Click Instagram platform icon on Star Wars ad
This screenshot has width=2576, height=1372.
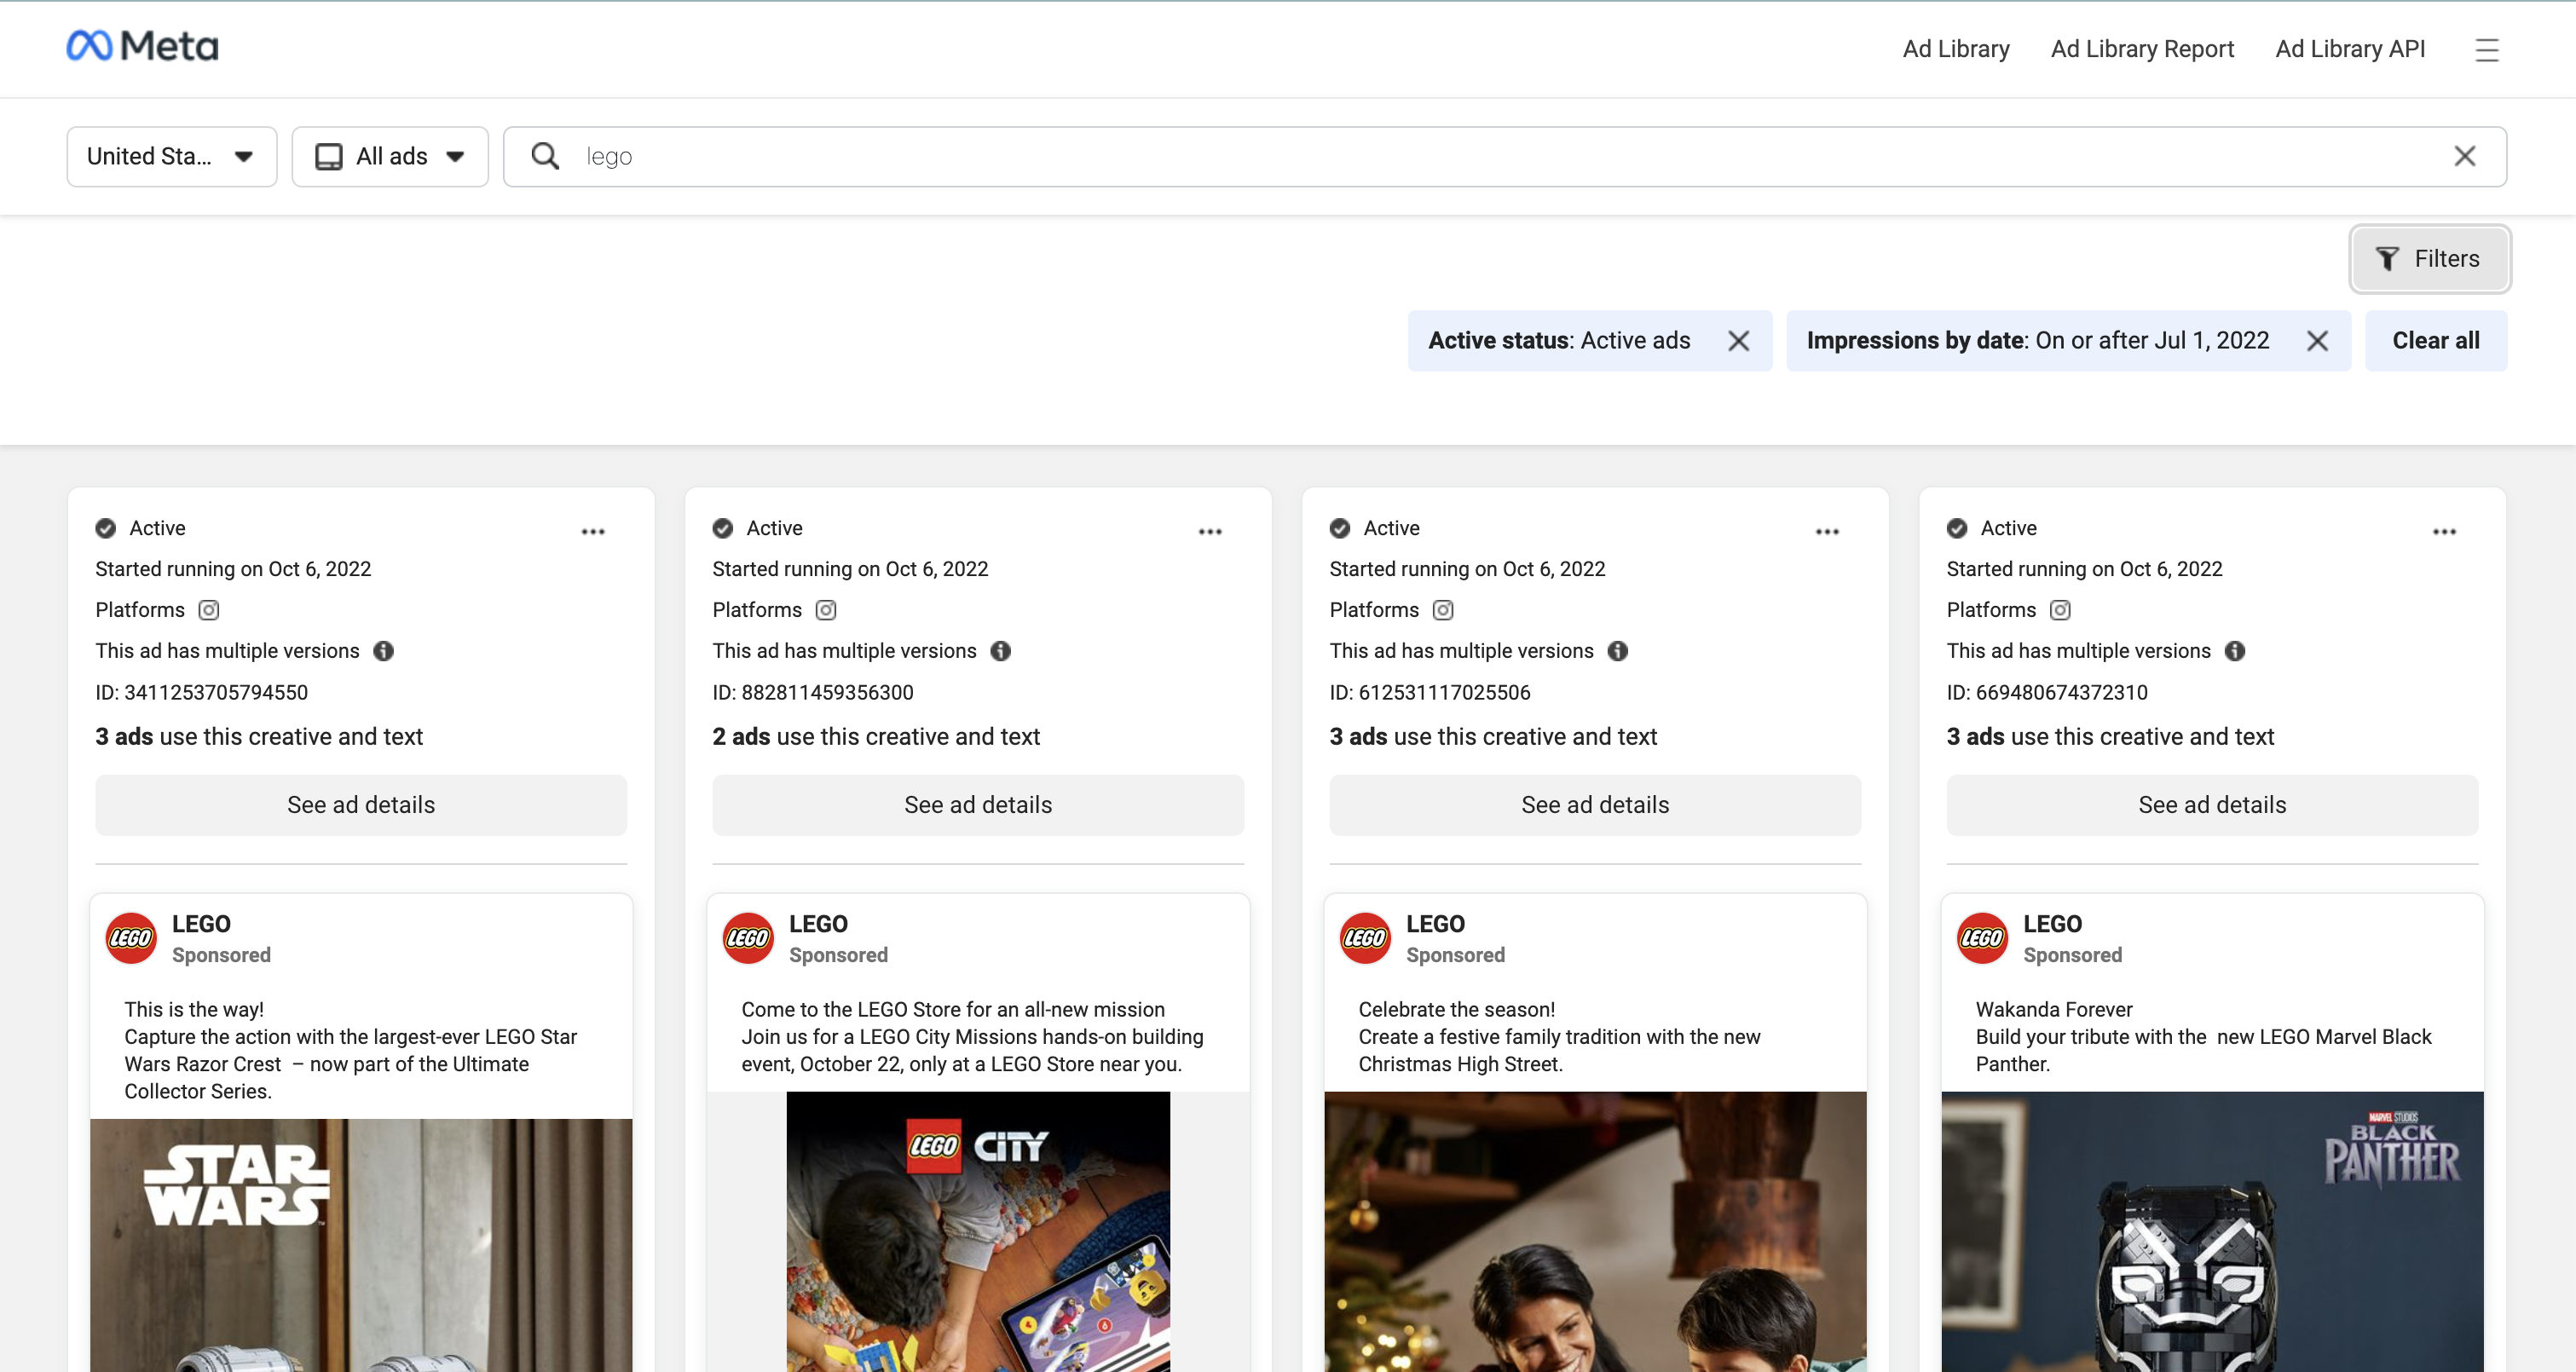[209, 610]
